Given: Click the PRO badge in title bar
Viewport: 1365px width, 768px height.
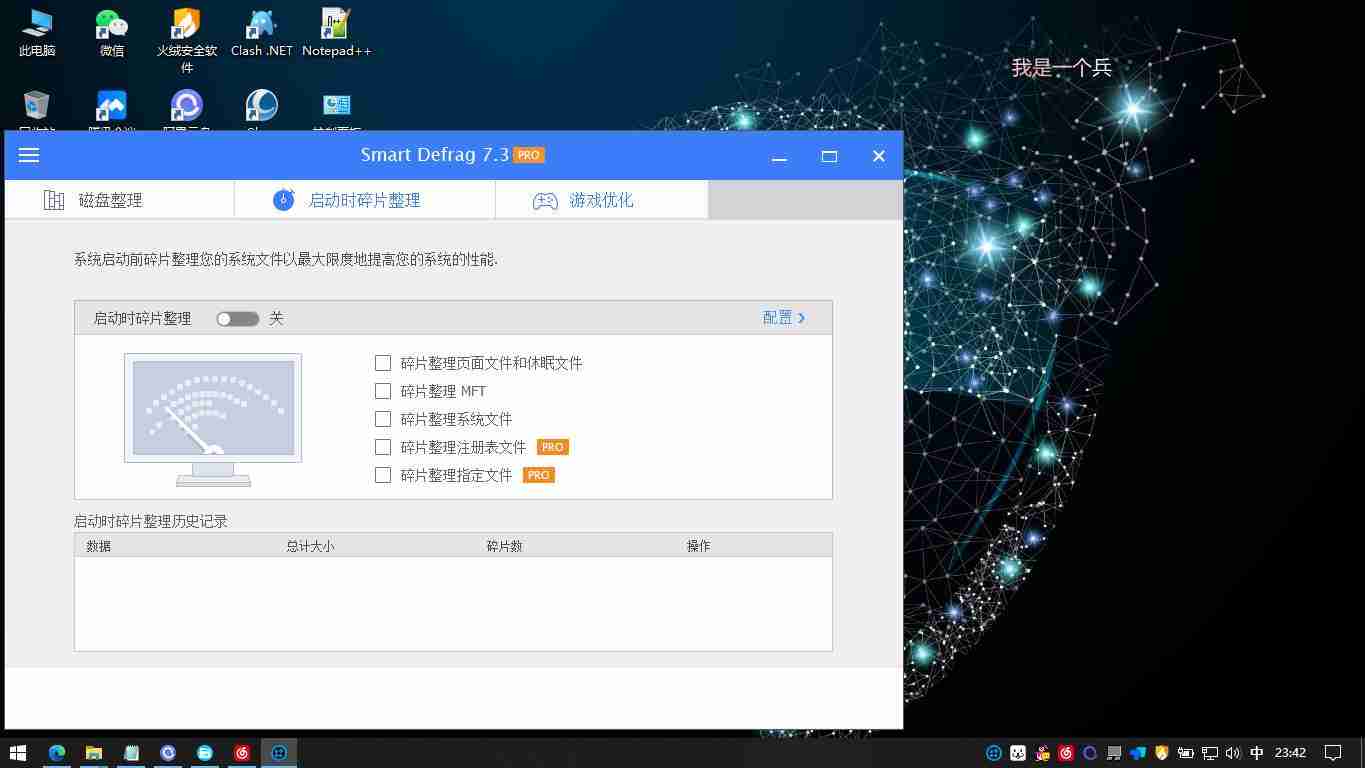Looking at the screenshot, I should (x=529, y=155).
